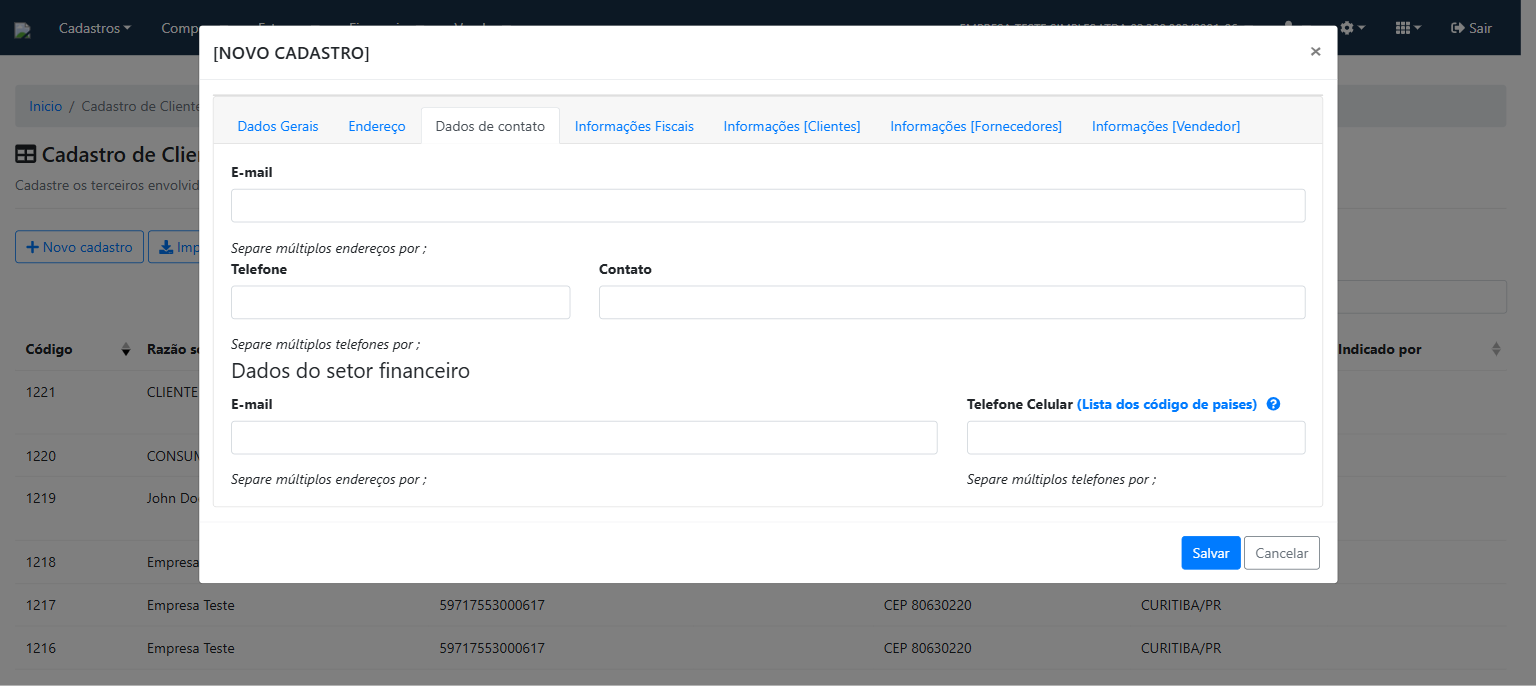The width and height of the screenshot is (1536, 686).
Task: Open the settings gear dropdown in navbar
Action: 1352,28
